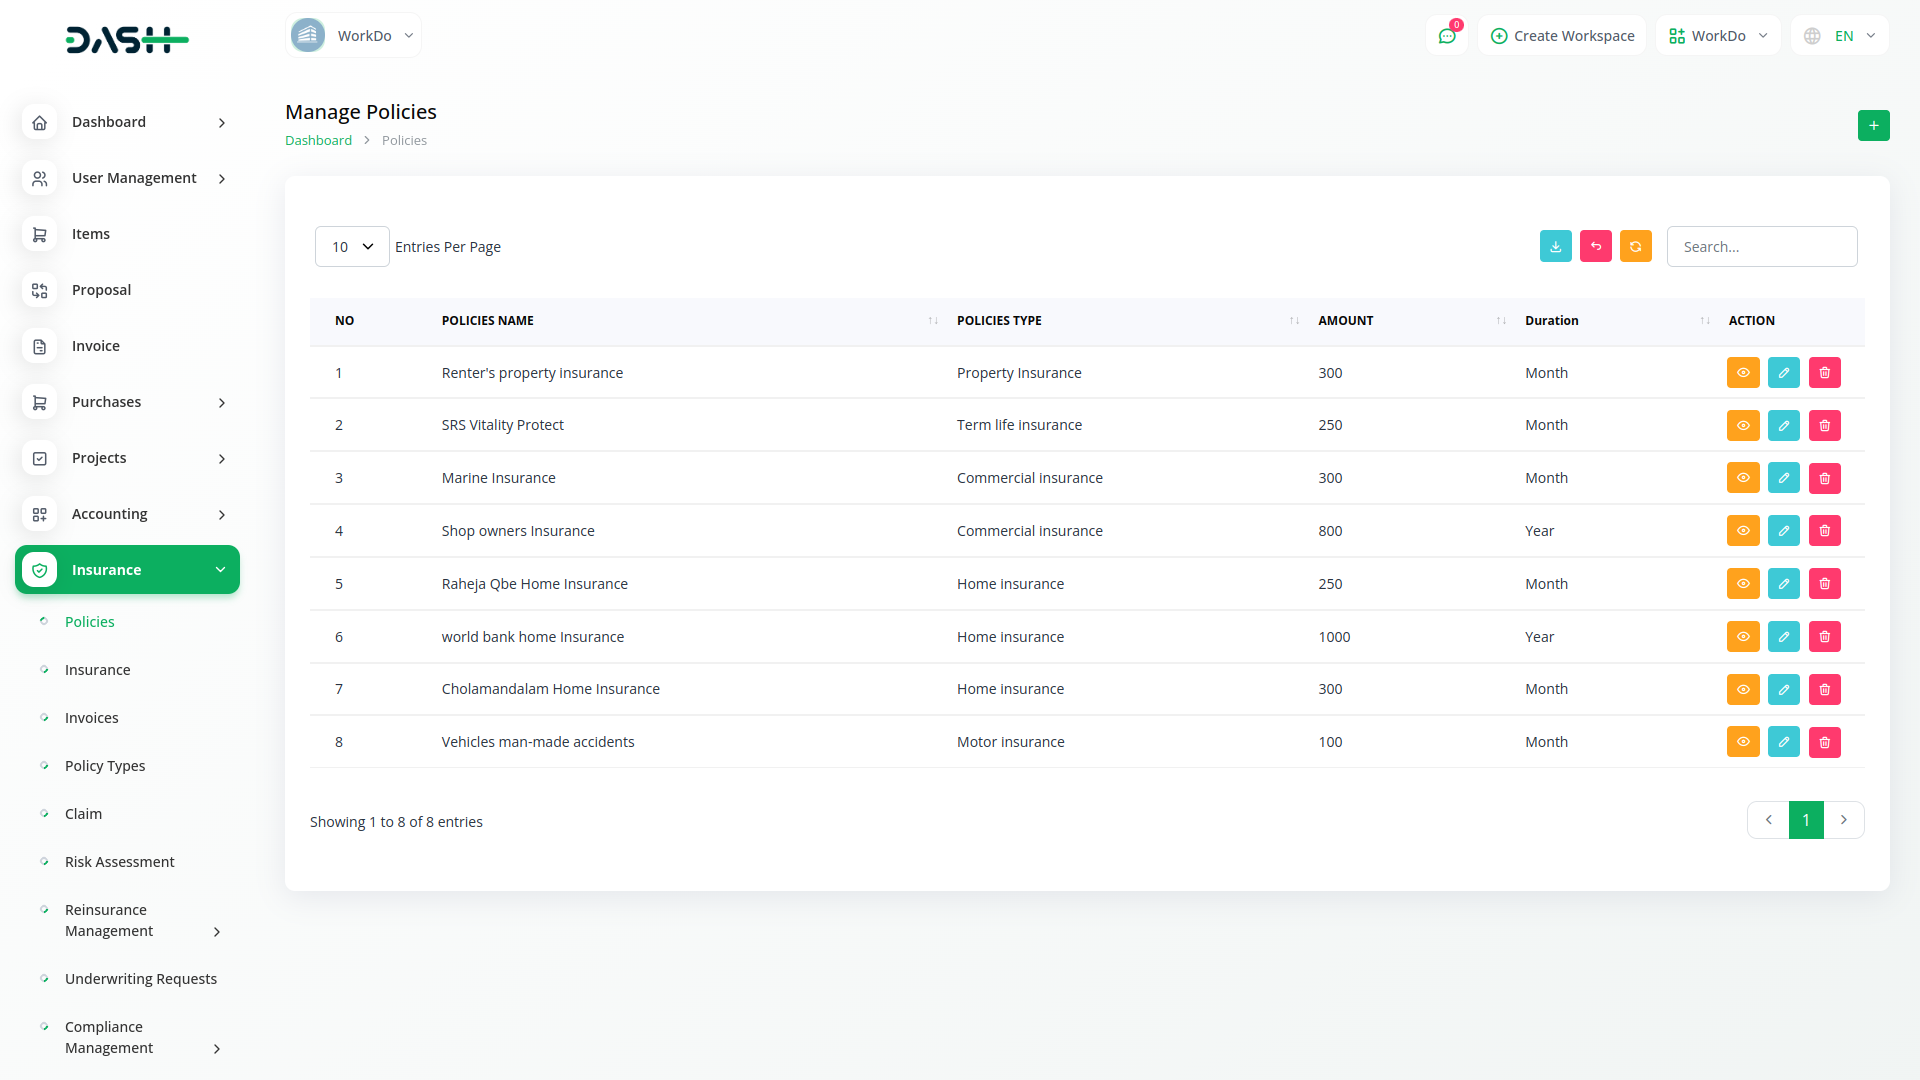Click the blue download export icon
Image resolution: width=1920 pixels, height=1080 pixels.
(x=1555, y=247)
